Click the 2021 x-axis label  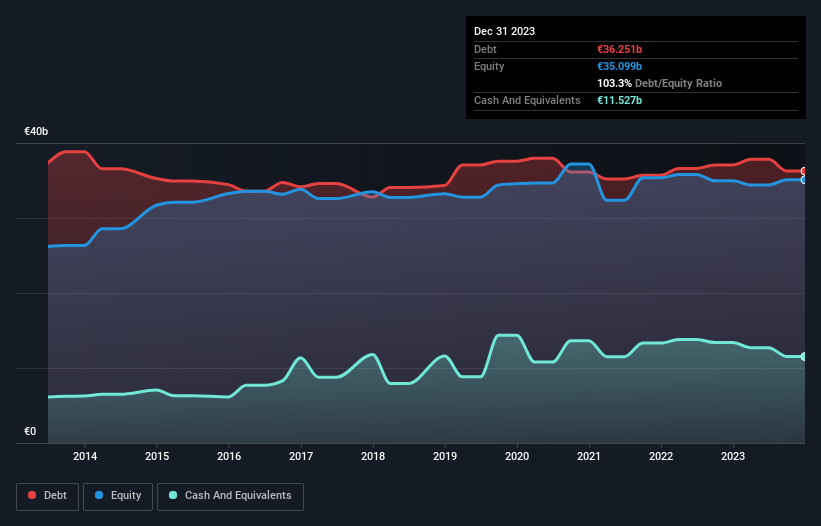click(589, 456)
